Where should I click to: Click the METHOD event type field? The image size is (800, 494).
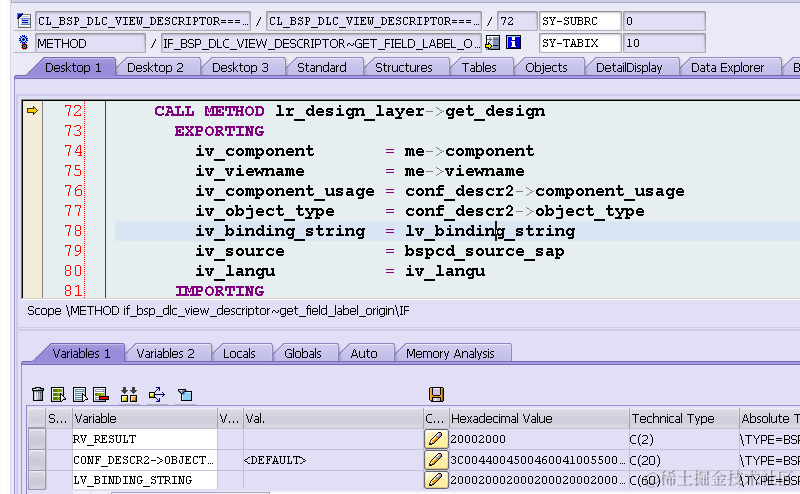tap(90, 43)
